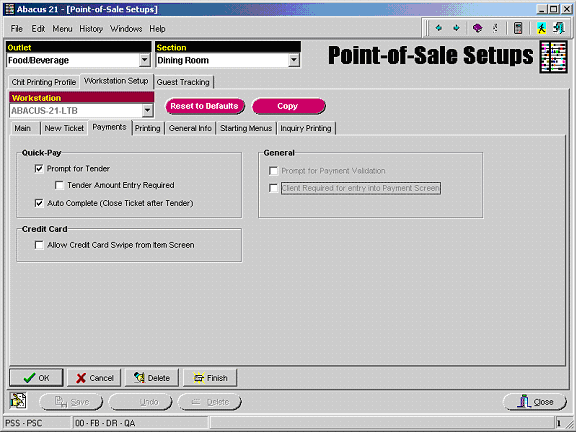Click the purple book toolbar icon
This screenshot has height=432, width=576.
tap(477, 28)
